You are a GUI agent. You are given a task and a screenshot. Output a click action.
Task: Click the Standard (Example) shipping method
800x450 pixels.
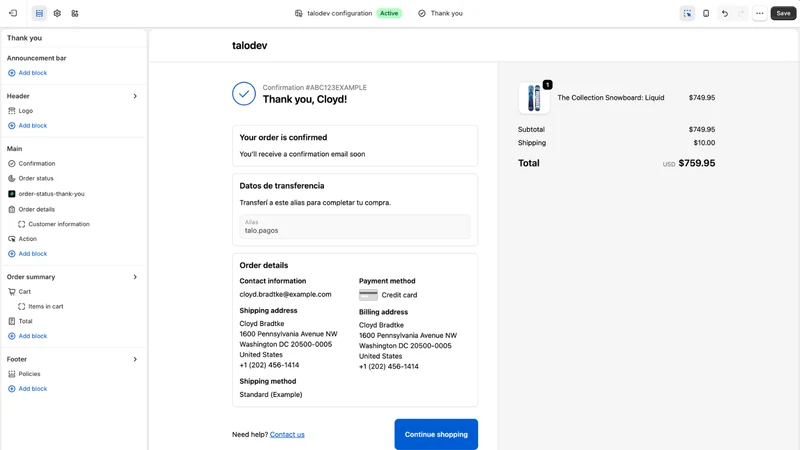[x=271, y=394]
